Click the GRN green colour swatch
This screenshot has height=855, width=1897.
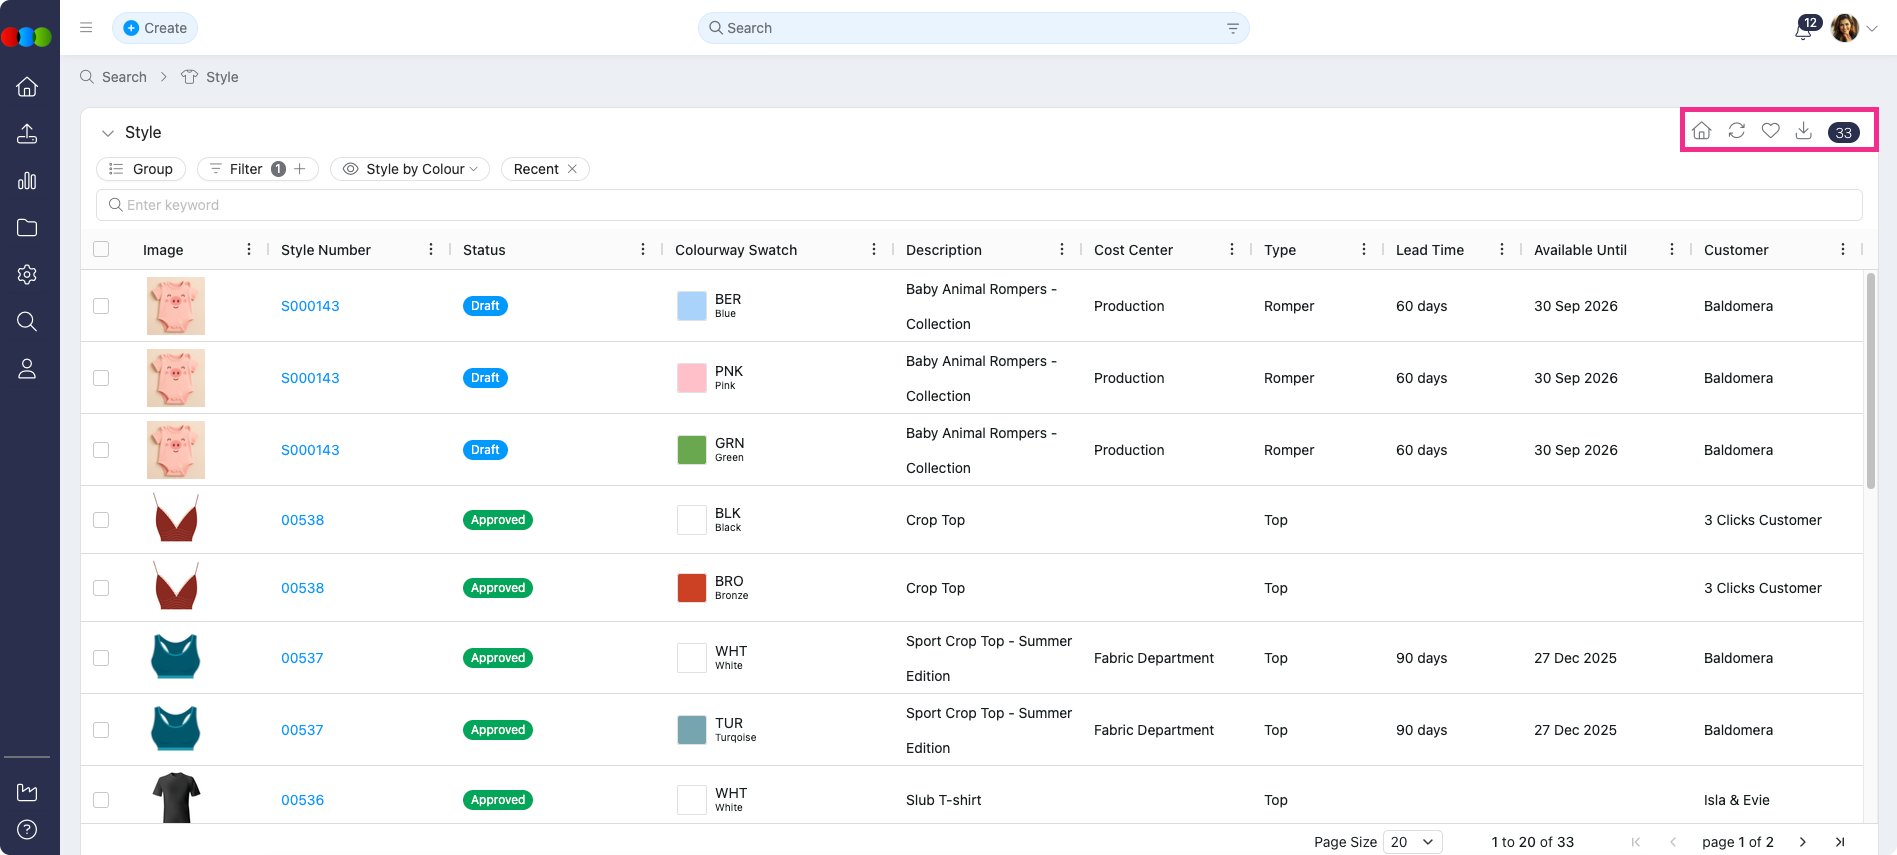[x=692, y=450]
